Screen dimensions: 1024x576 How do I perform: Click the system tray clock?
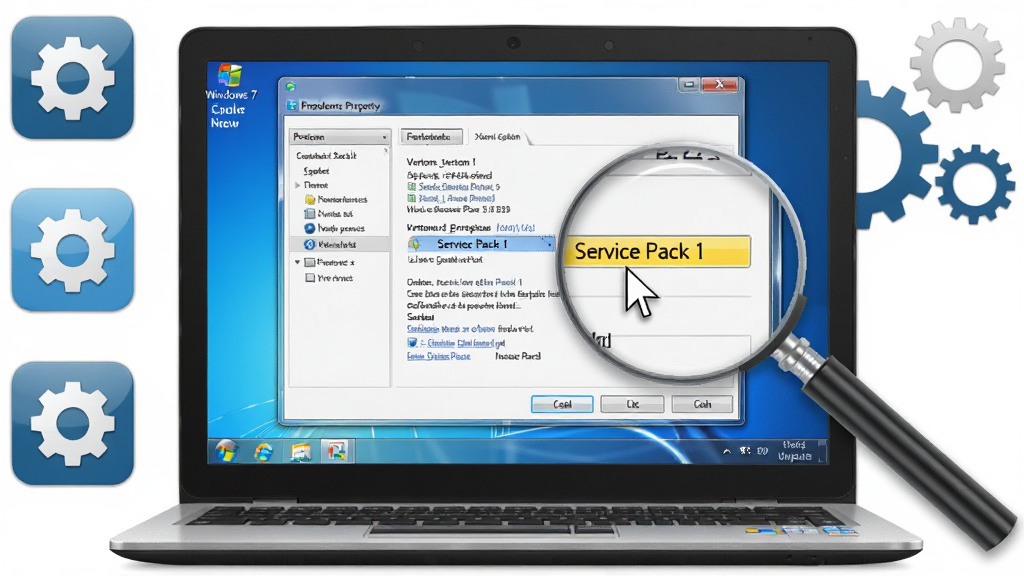point(794,451)
